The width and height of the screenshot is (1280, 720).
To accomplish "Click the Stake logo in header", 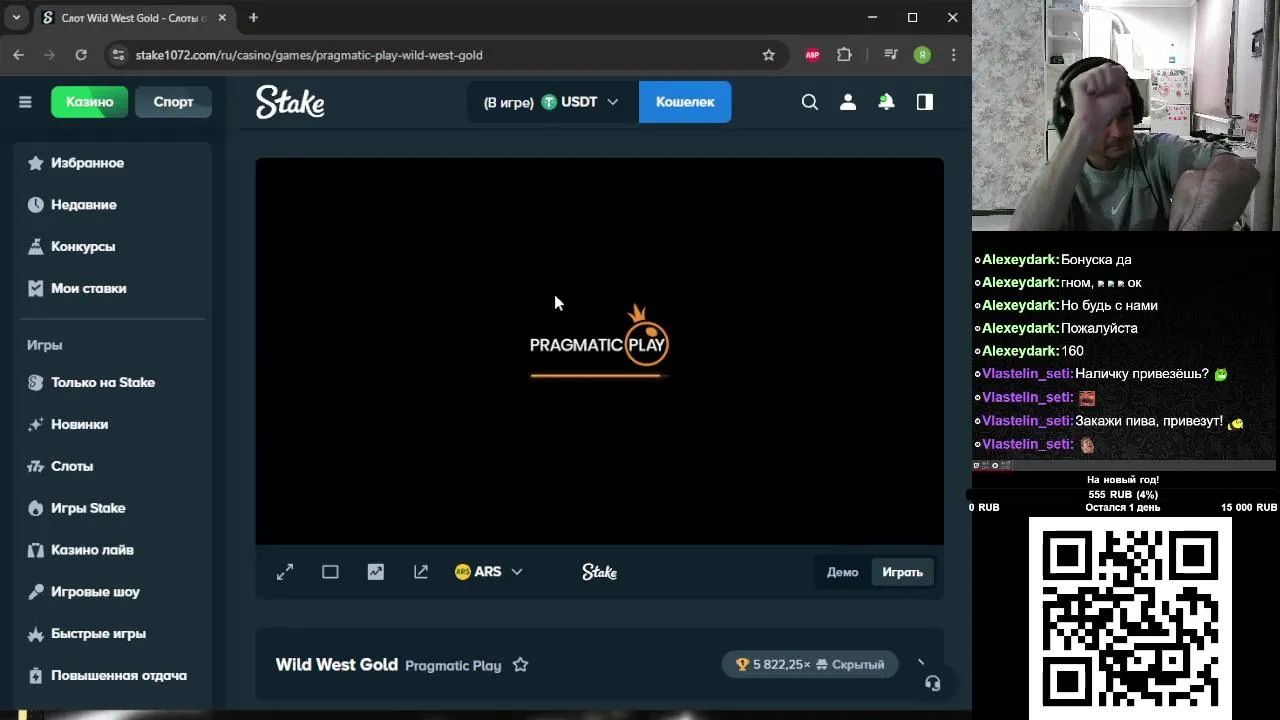I will tap(290, 102).
